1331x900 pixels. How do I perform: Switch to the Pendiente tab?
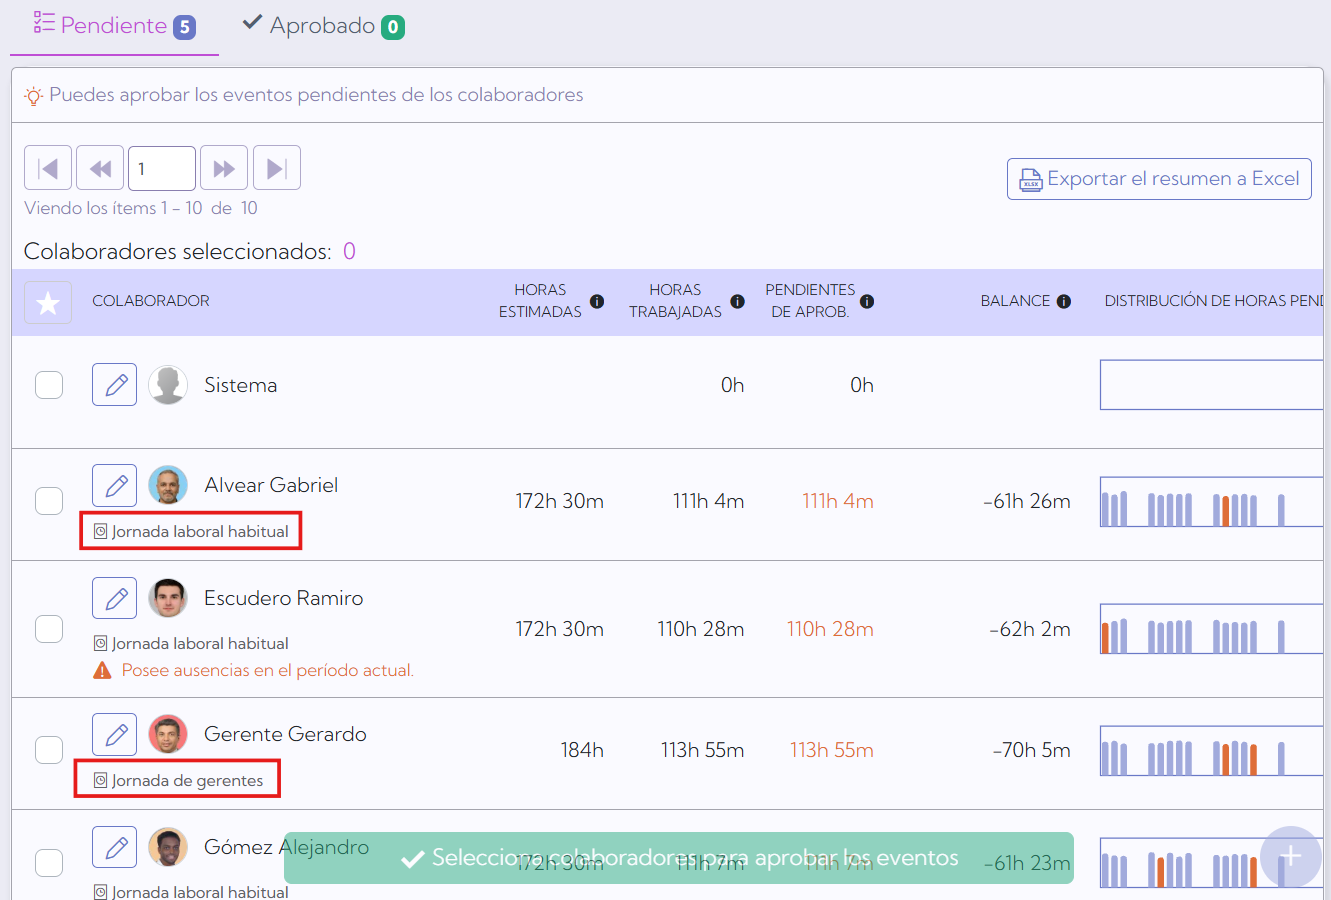[x=114, y=26]
